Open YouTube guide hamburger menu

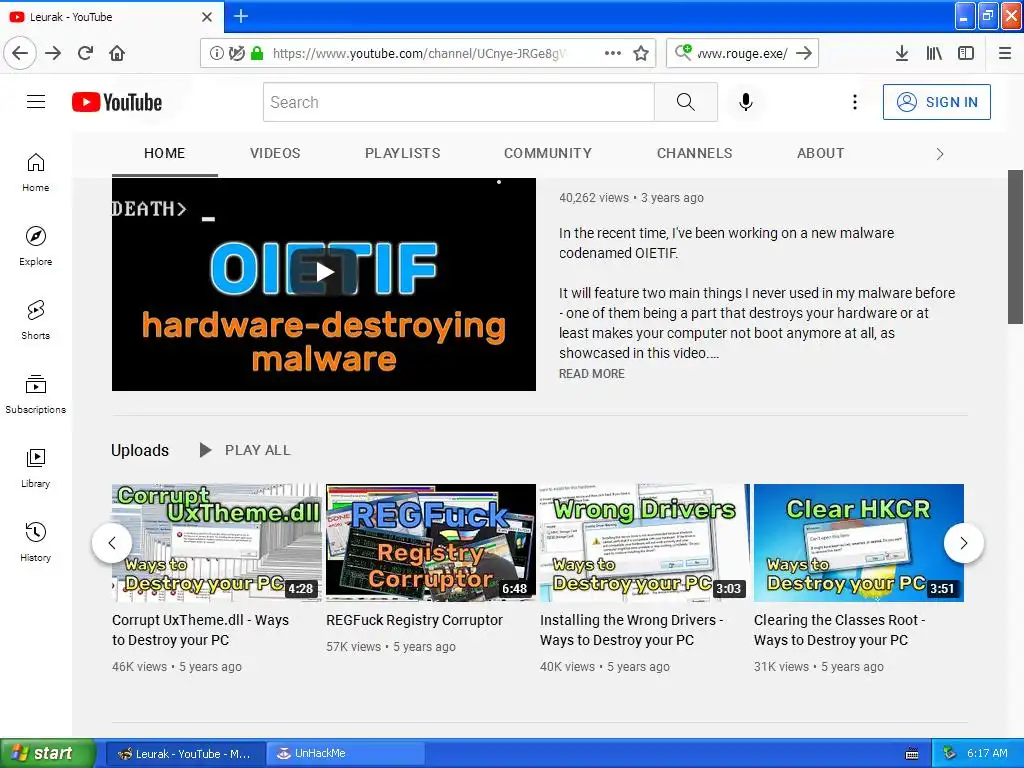pos(36,102)
